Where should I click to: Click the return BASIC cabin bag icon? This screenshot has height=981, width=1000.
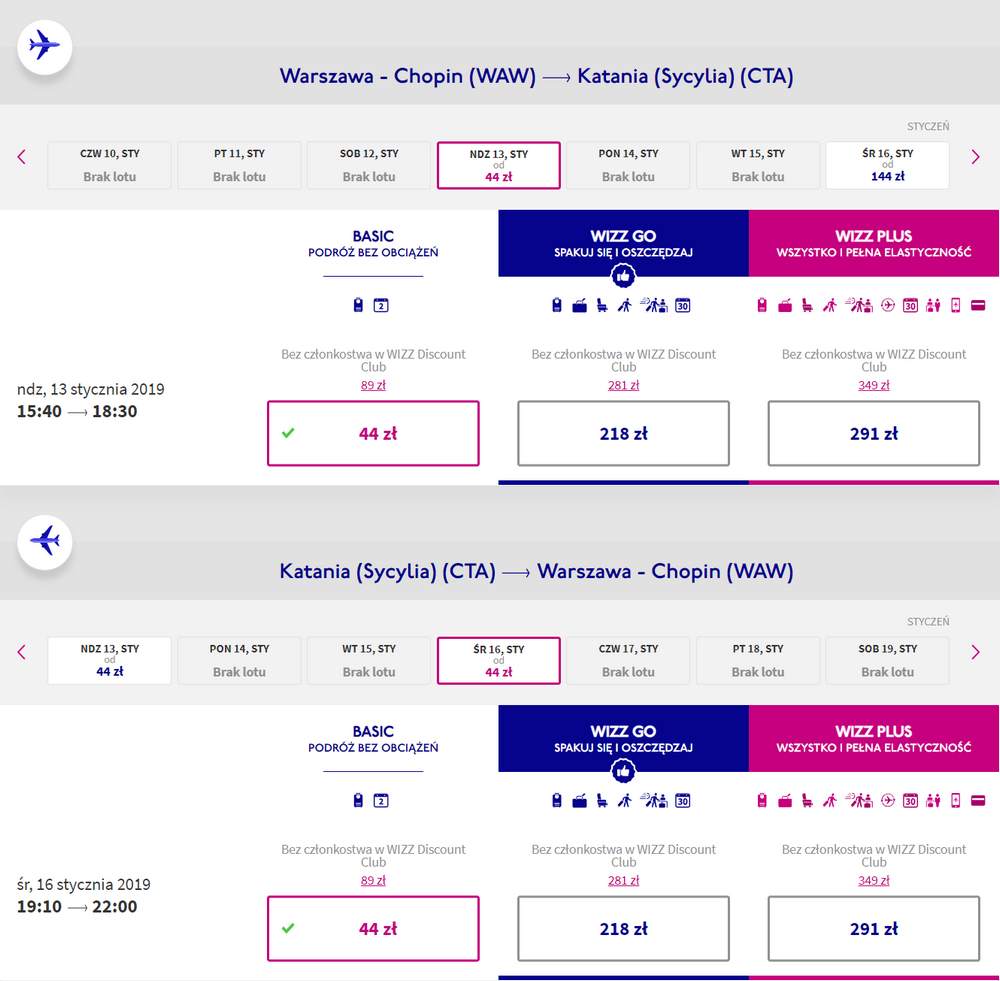[x=358, y=800]
